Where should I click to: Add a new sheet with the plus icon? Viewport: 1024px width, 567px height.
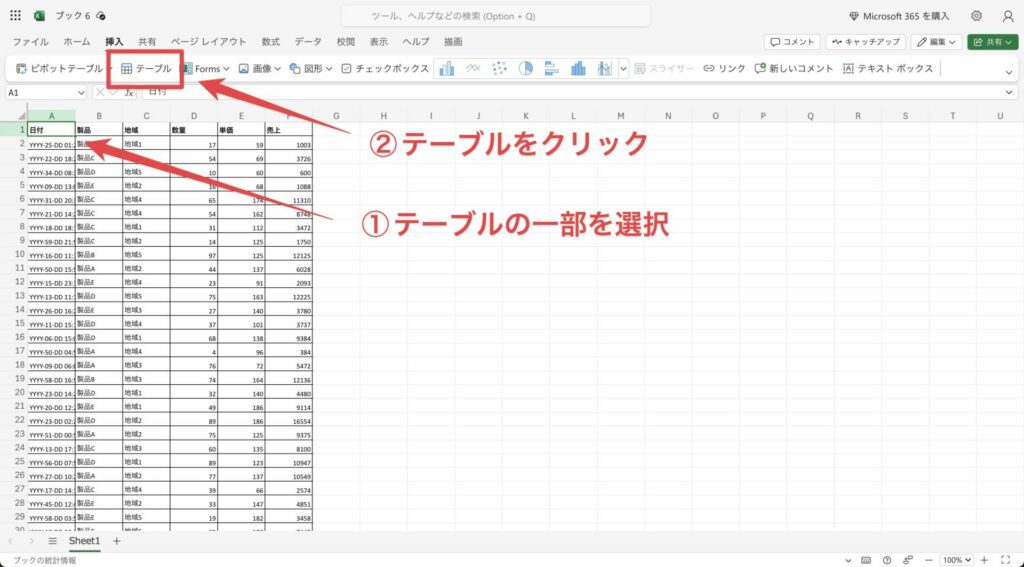click(117, 541)
